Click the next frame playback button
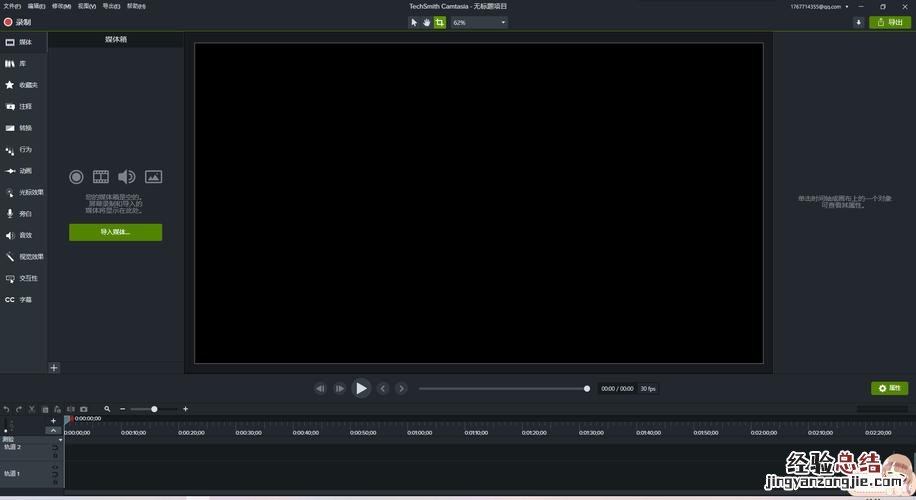Screen dimensions: 916x500 [339, 388]
